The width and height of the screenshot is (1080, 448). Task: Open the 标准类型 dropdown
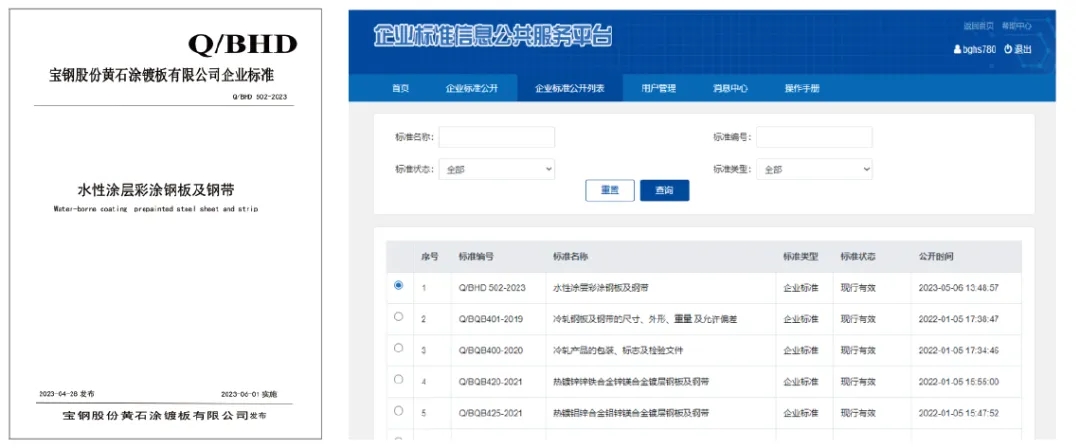point(814,170)
